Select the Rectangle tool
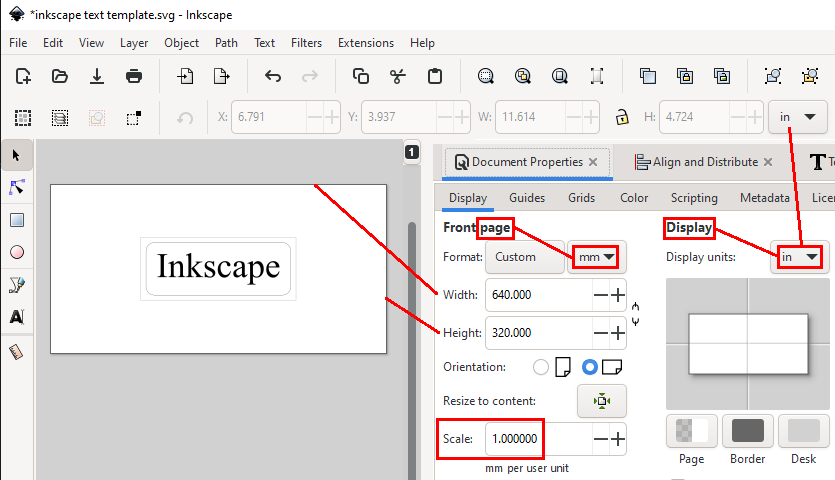Viewport: 835px width, 480px height. [x=17, y=220]
